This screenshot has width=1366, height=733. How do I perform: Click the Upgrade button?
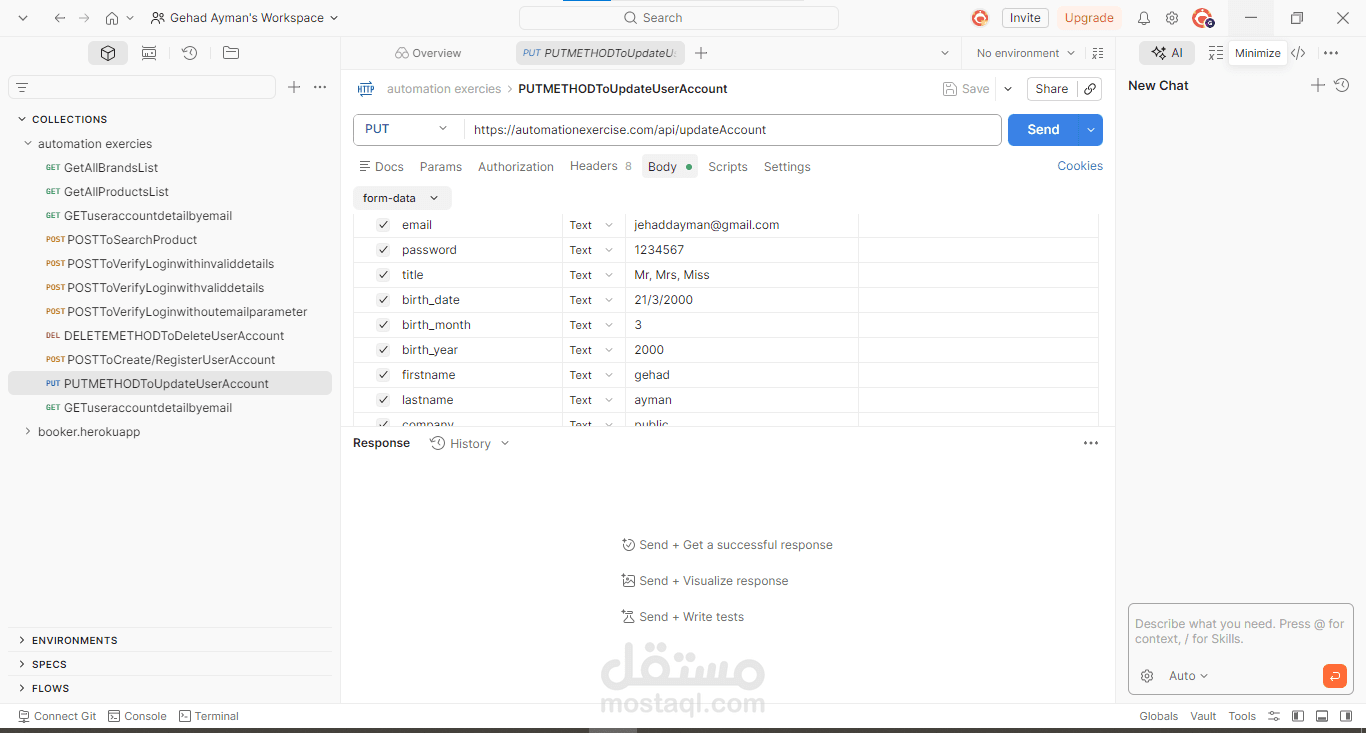tap(1089, 18)
